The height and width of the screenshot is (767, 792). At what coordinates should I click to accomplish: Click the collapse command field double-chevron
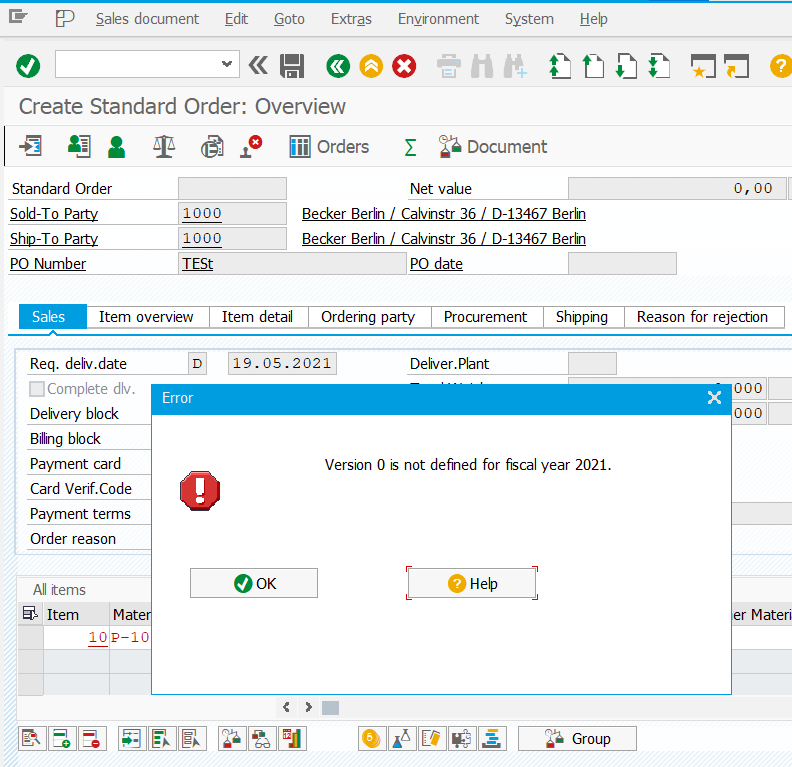click(x=258, y=65)
